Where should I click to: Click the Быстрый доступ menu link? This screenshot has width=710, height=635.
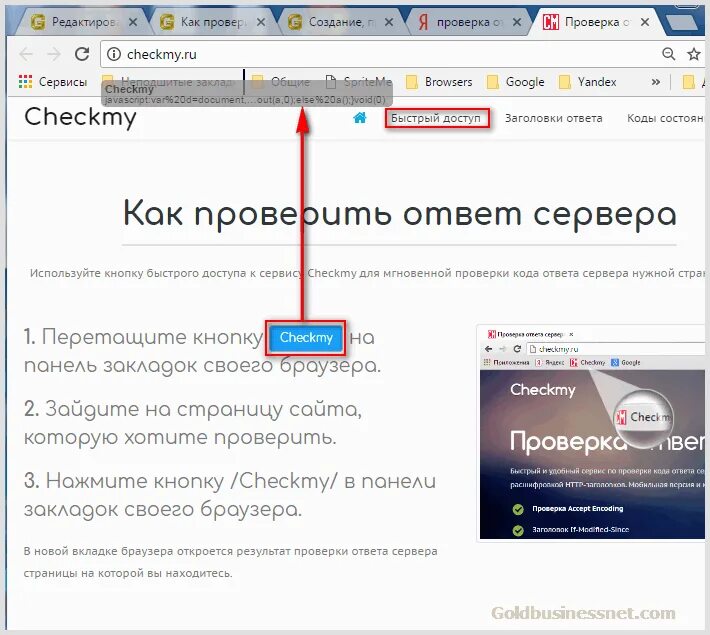coord(436,118)
